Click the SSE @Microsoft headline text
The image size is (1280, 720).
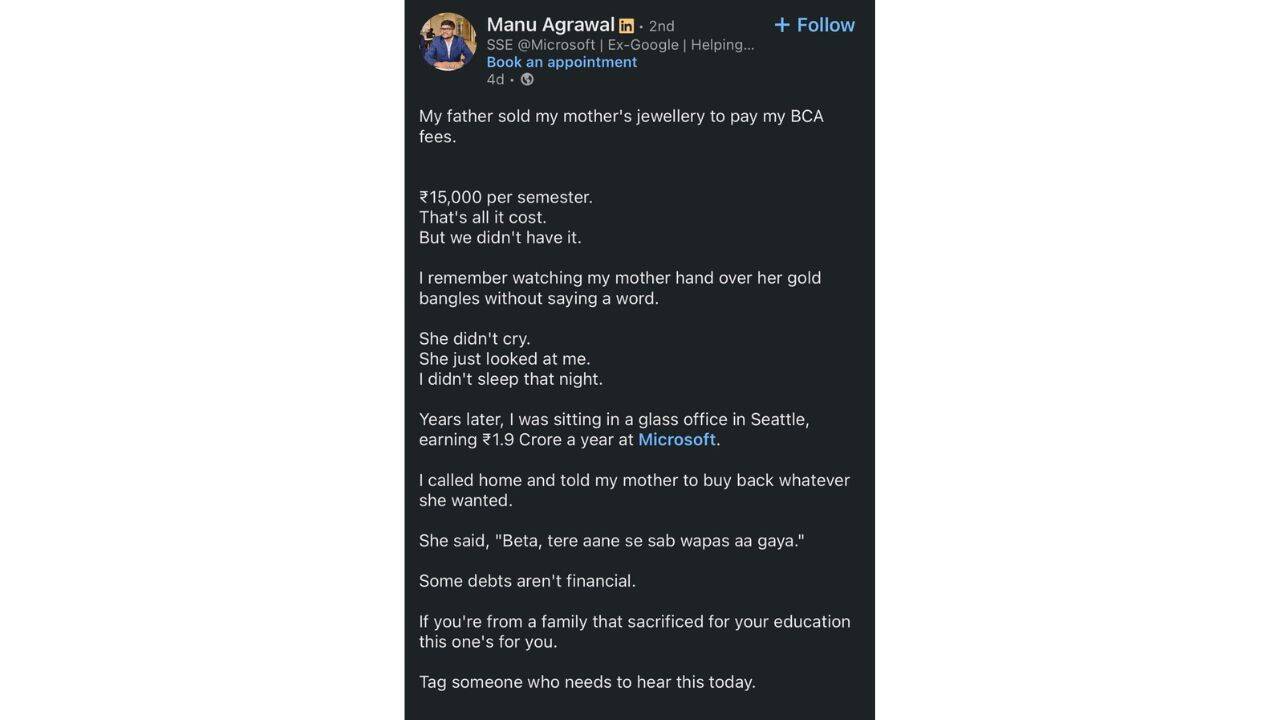620,45
